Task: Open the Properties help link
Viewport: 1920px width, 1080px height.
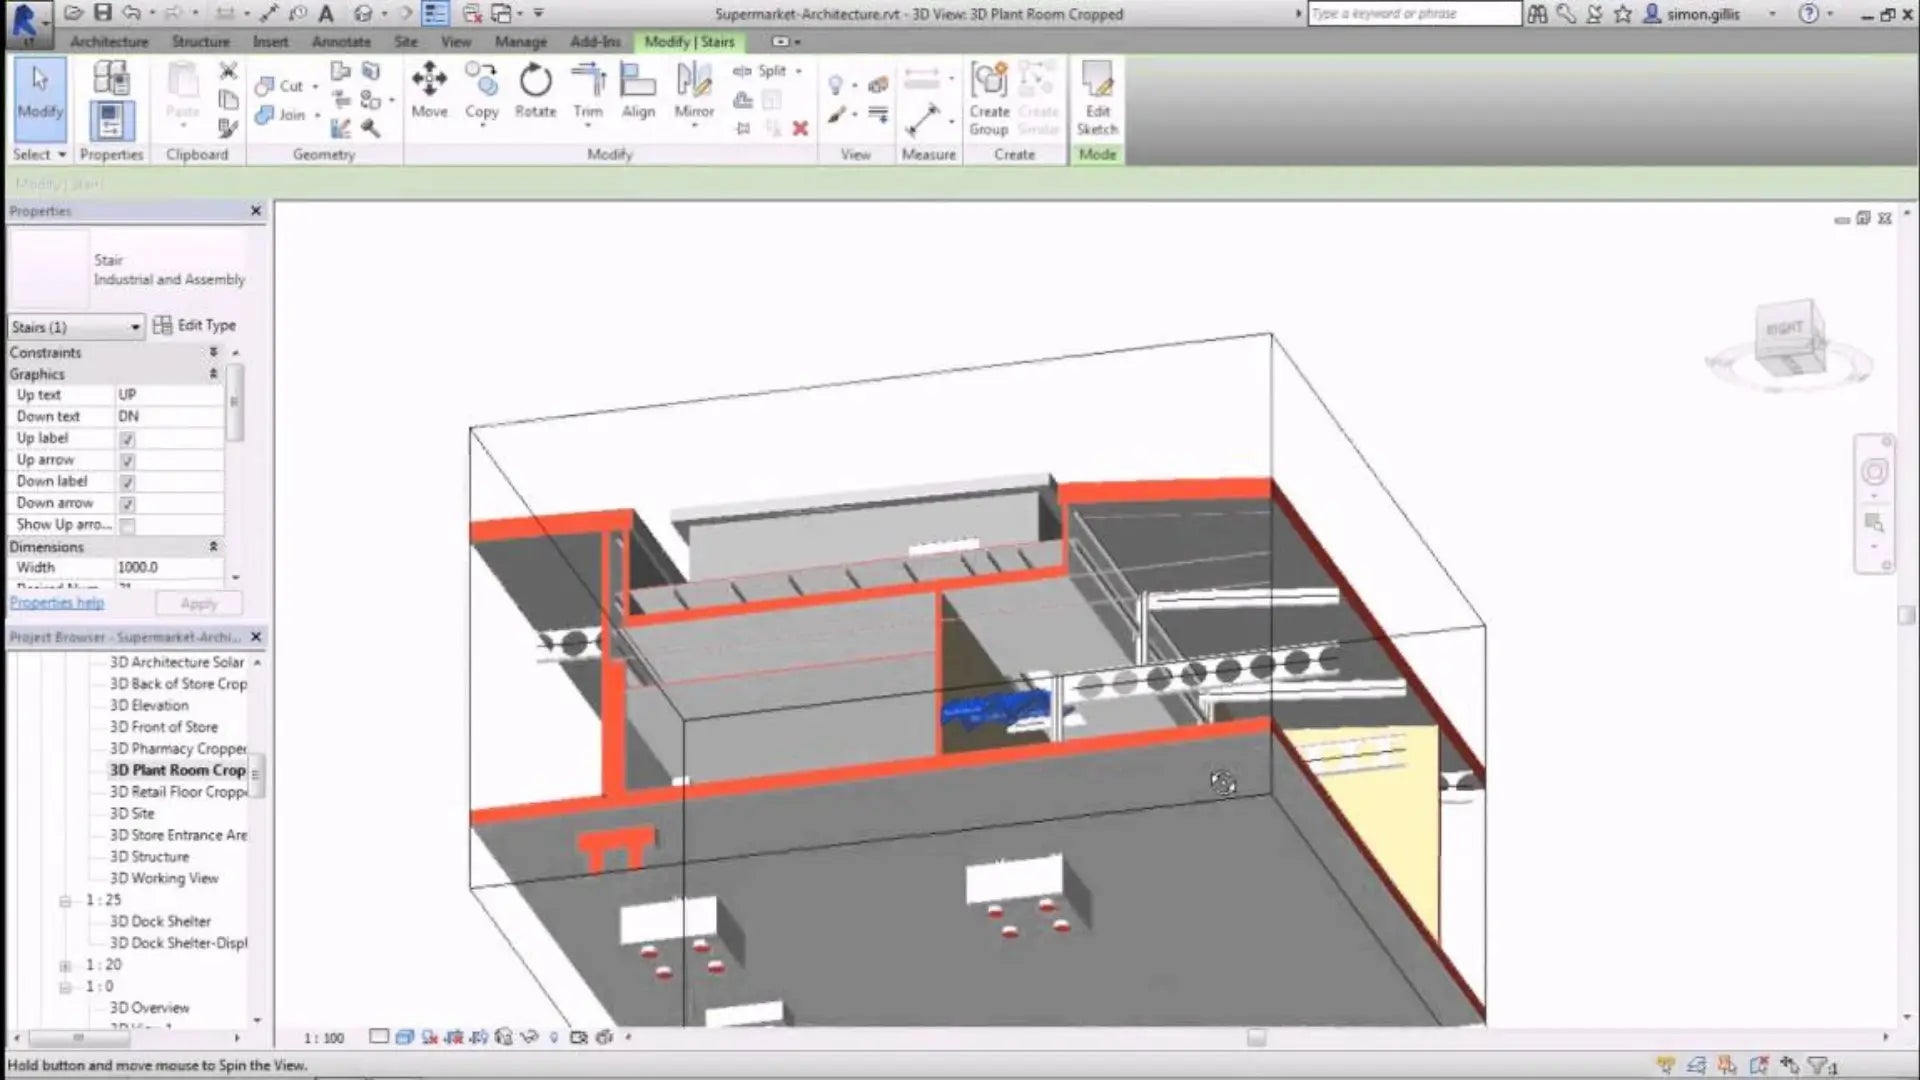Action: point(57,602)
